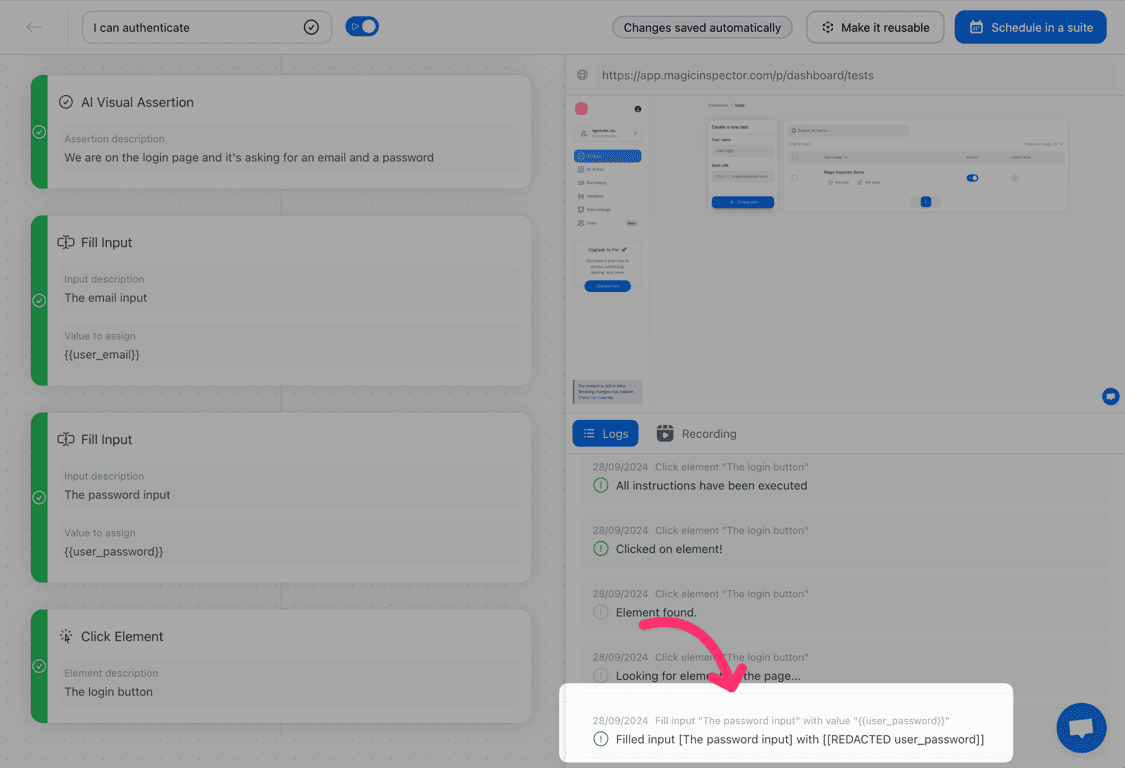Select the Click Element step title
This screenshot has width=1125, height=768.
[x=122, y=636]
